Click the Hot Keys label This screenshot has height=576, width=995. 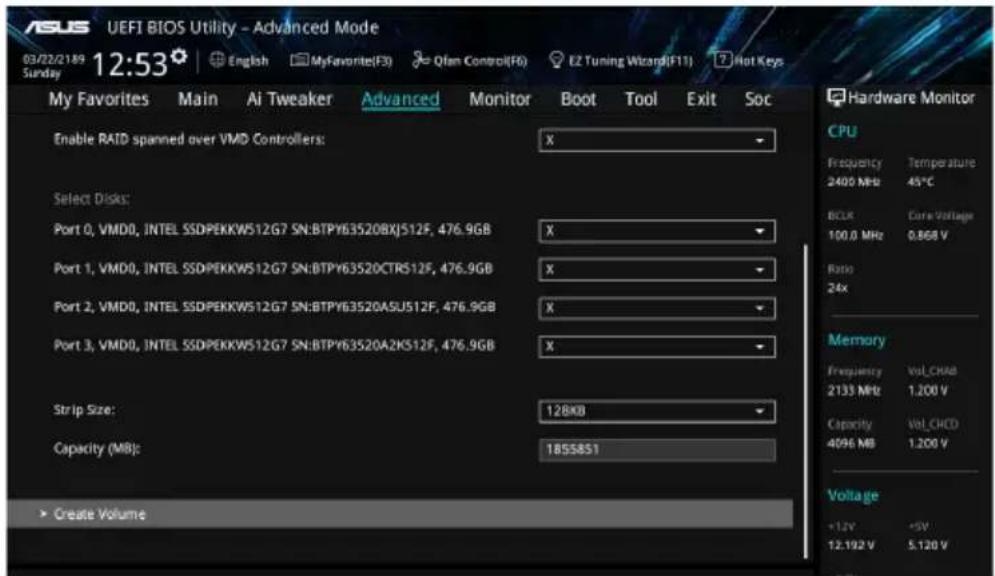[758, 61]
